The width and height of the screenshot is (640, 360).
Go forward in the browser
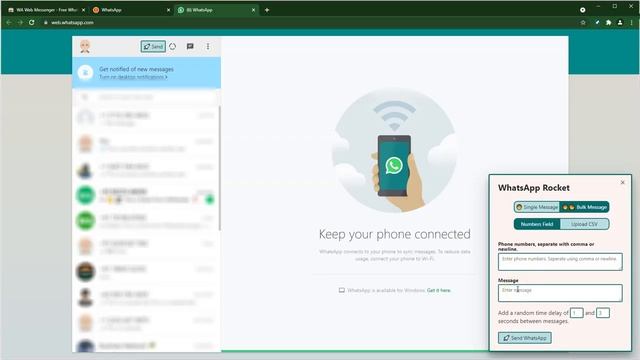[20, 22]
